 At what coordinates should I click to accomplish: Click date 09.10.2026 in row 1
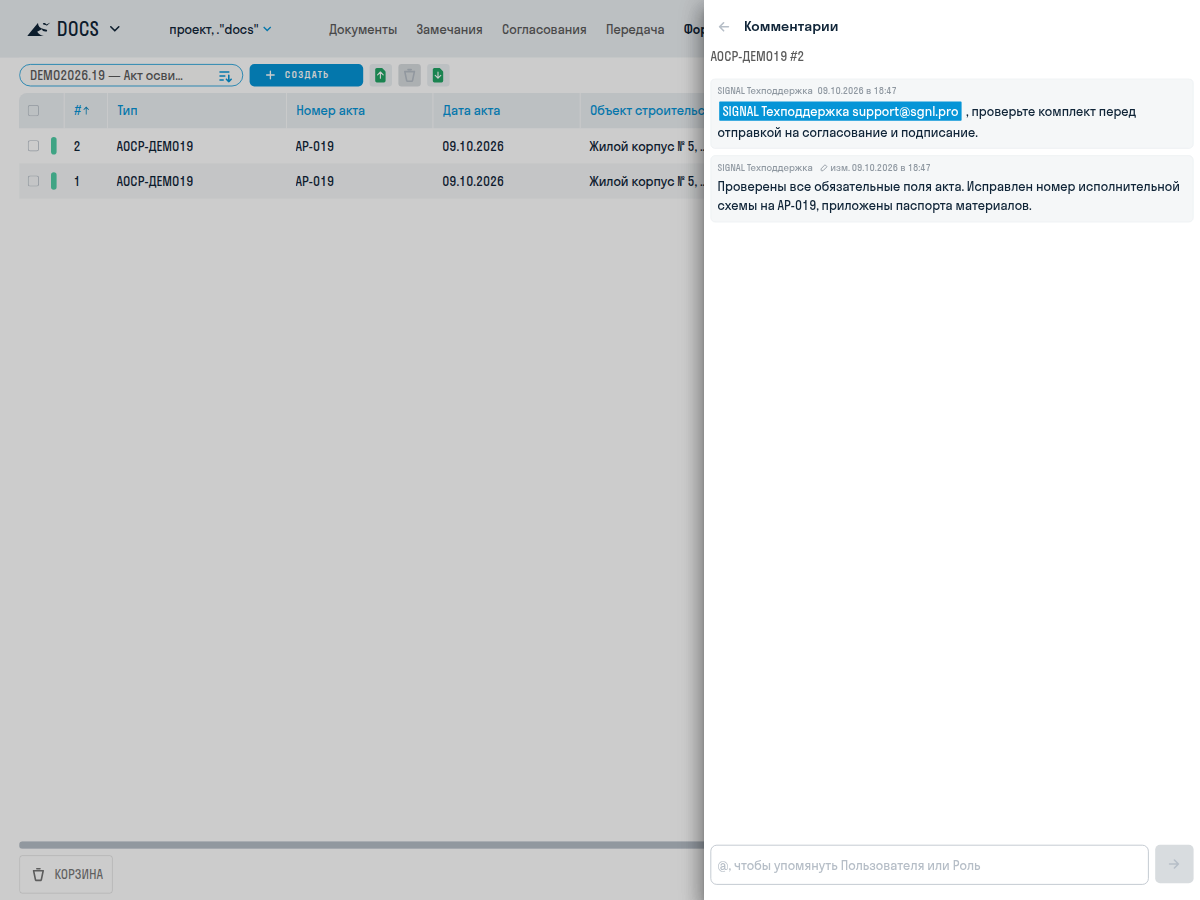click(x=473, y=181)
